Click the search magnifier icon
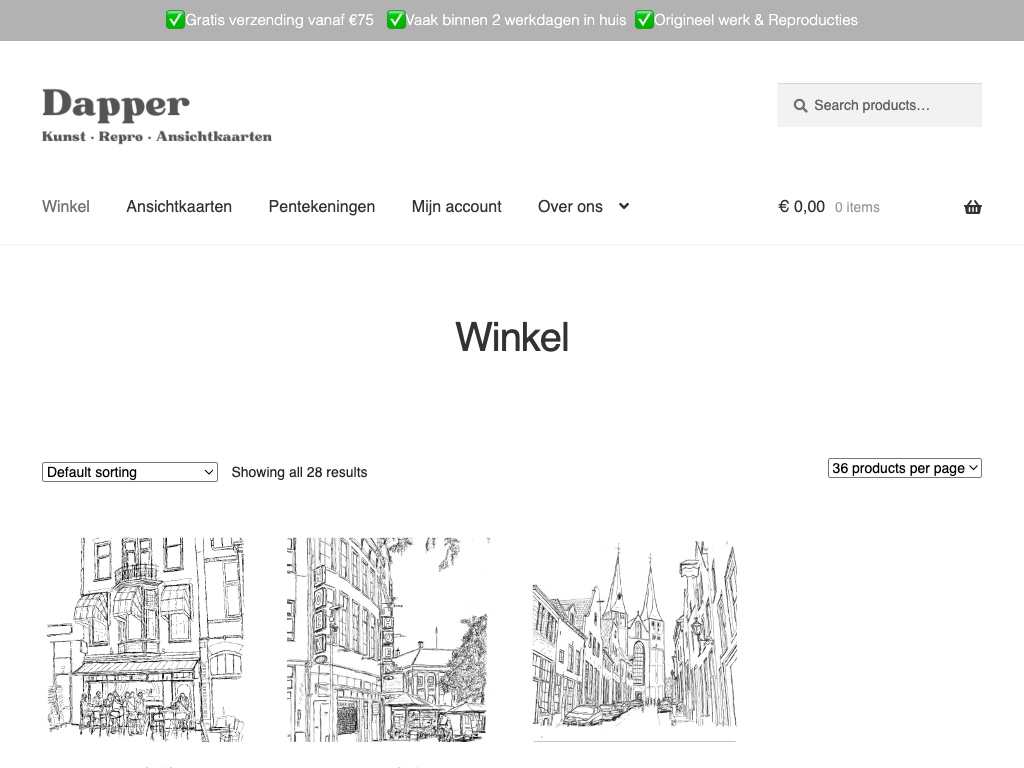This screenshot has height=768, width=1024. pyautogui.click(x=800, y=105)
